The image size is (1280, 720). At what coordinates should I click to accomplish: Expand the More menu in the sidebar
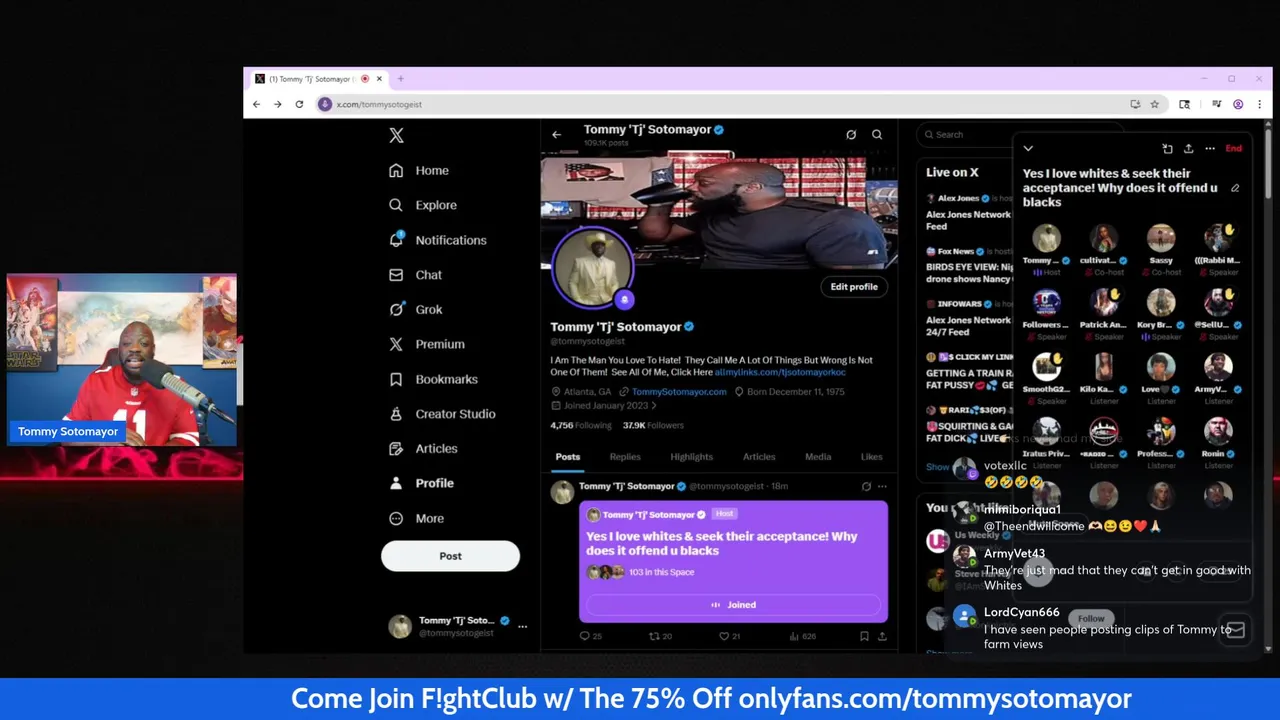pyautogui.click(x=416, y=518)
